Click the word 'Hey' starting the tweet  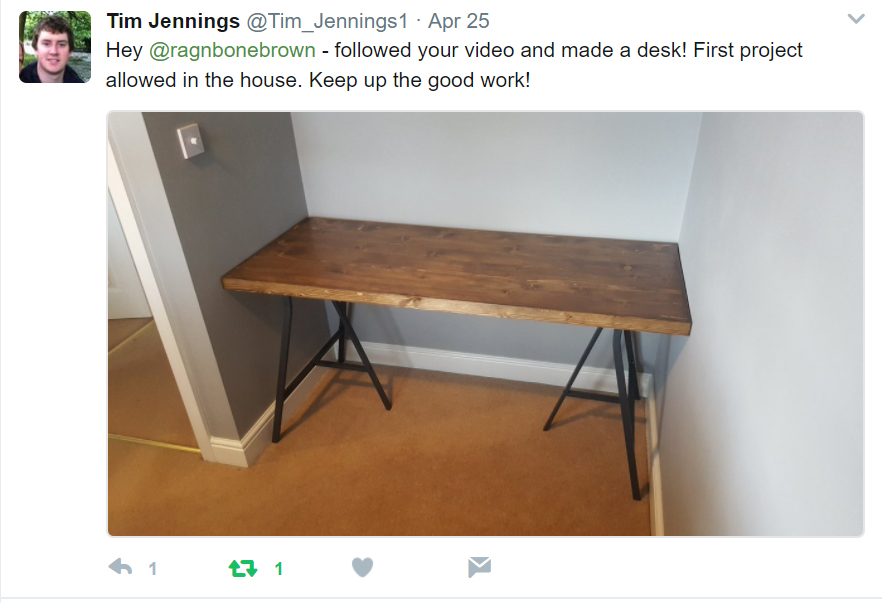[124, 50]
